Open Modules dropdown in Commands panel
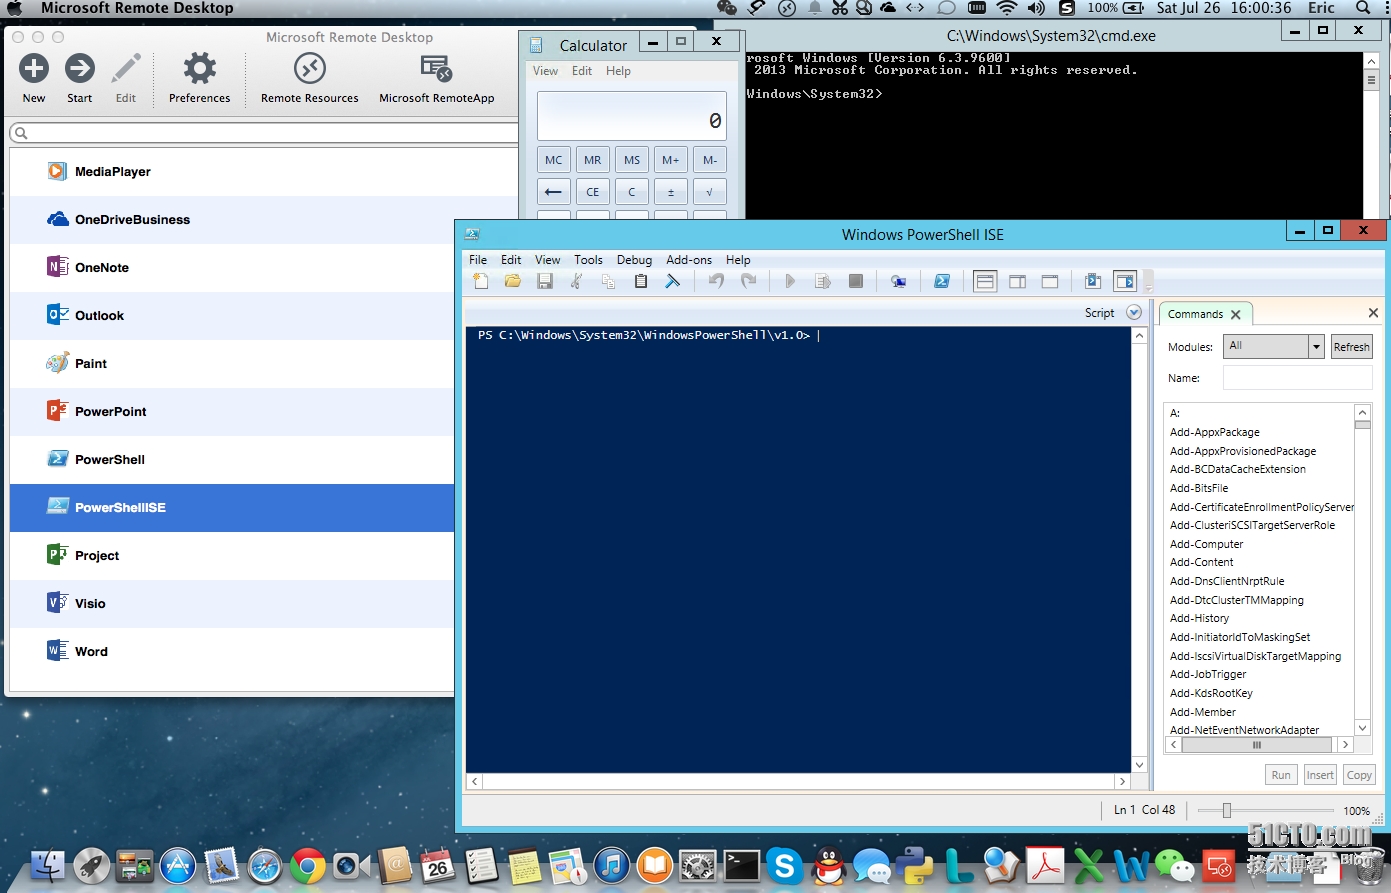Image resolution: width=1391 pixels, height=893 pixels. coord(1316,347)
